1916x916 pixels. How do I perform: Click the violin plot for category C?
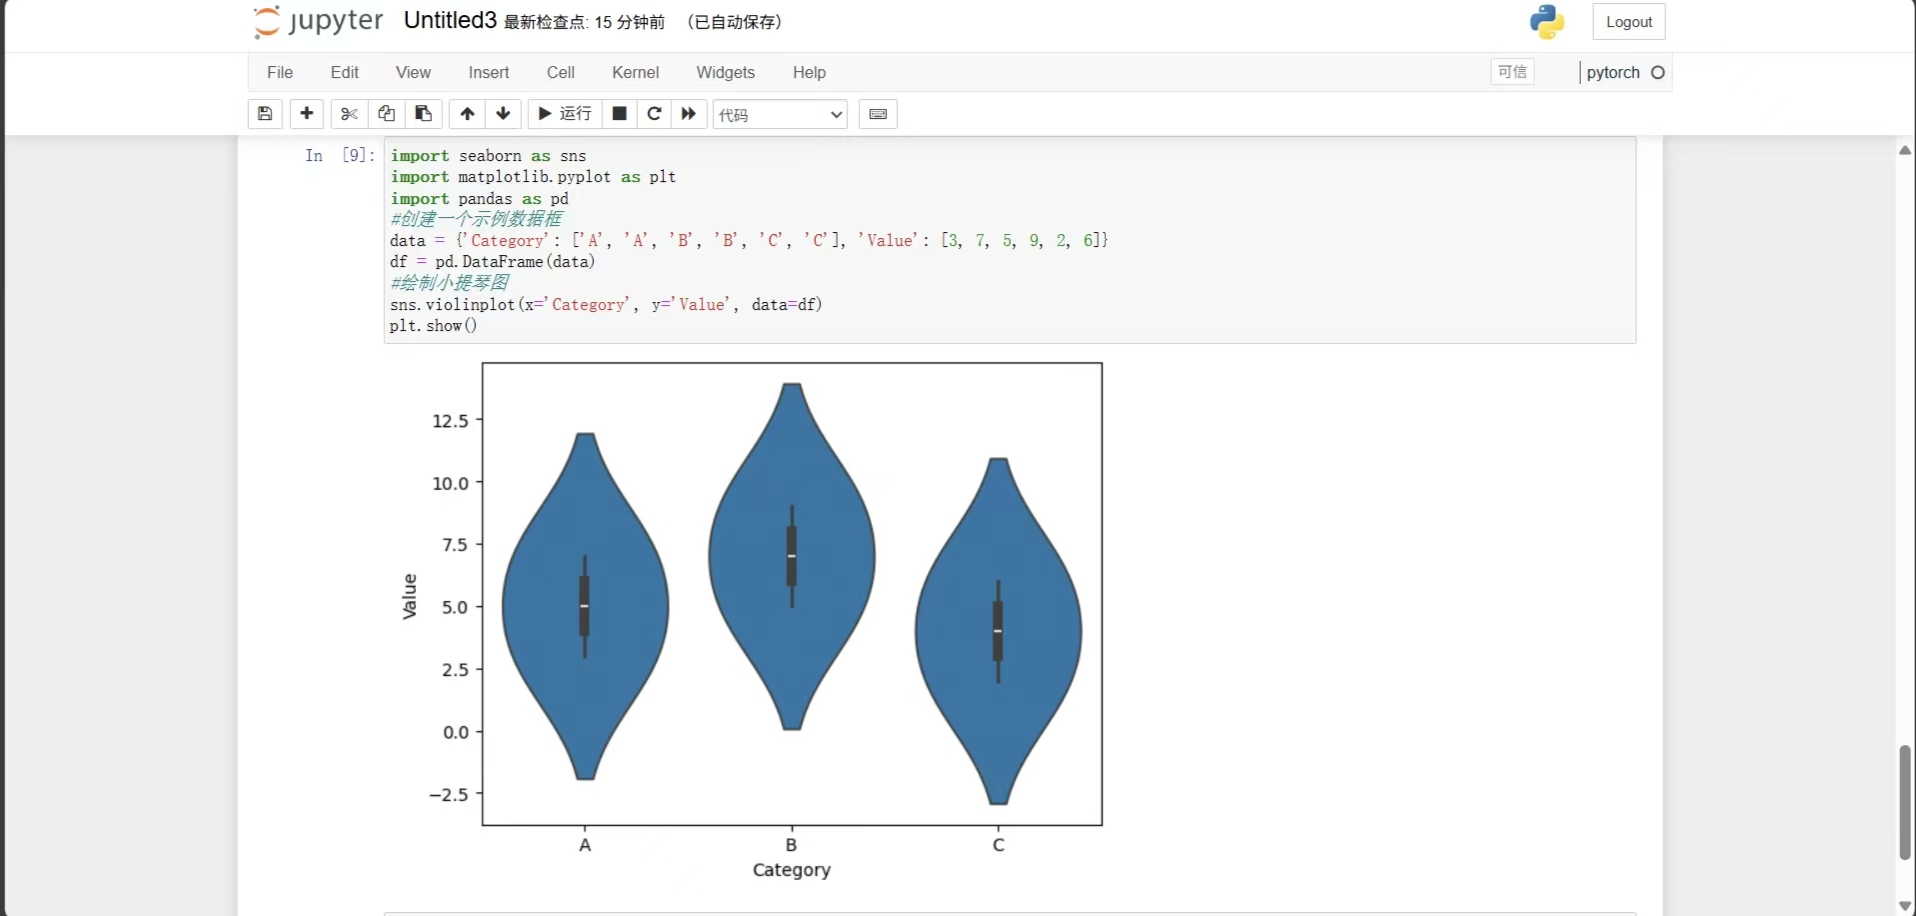tap(998, 631)
